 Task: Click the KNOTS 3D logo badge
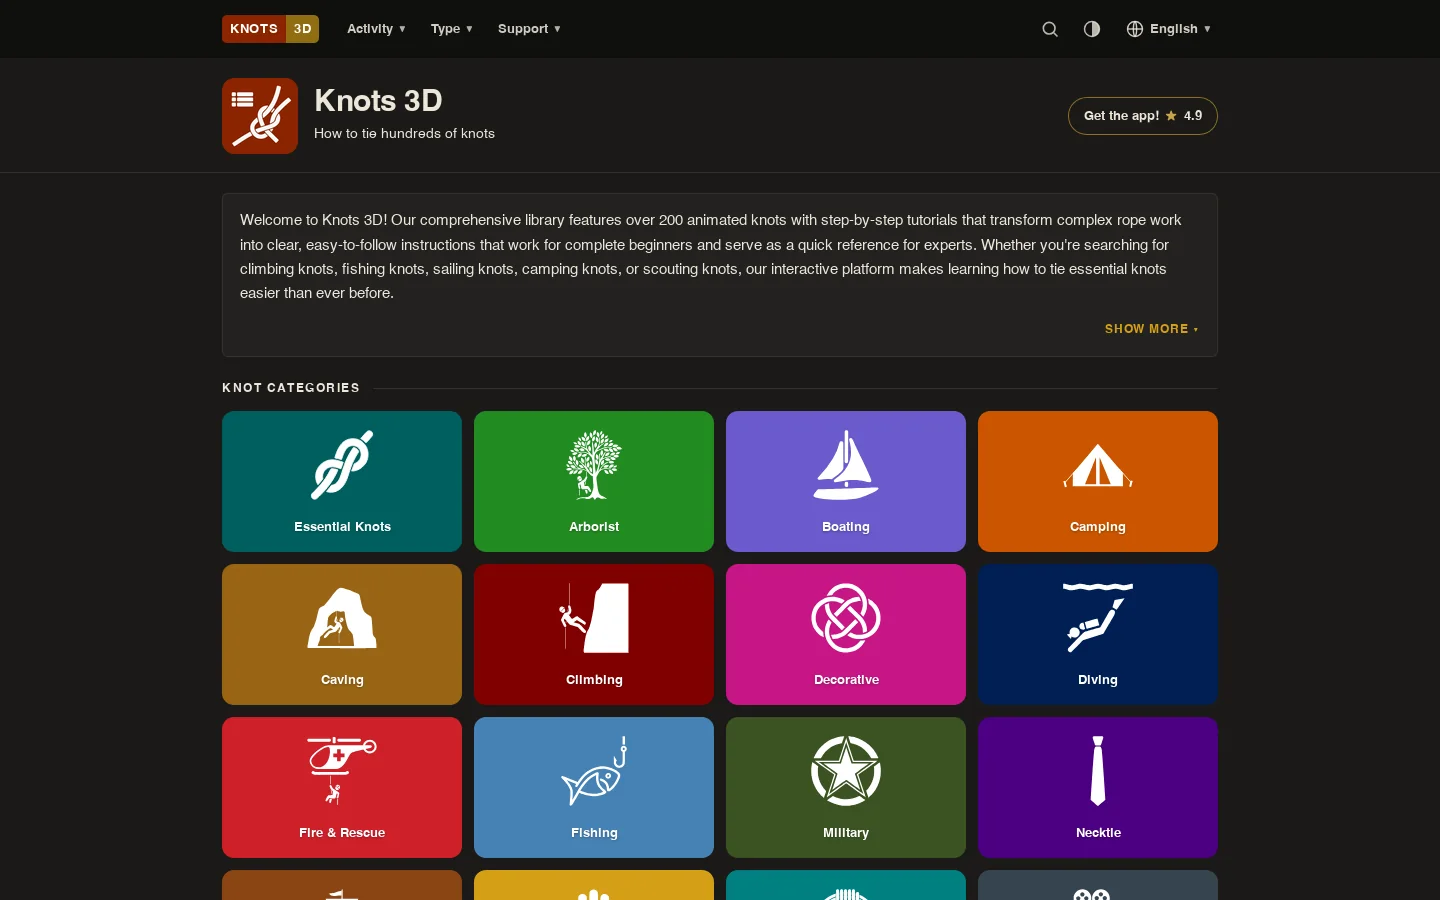pyautogui.click(x=270, y=29)
